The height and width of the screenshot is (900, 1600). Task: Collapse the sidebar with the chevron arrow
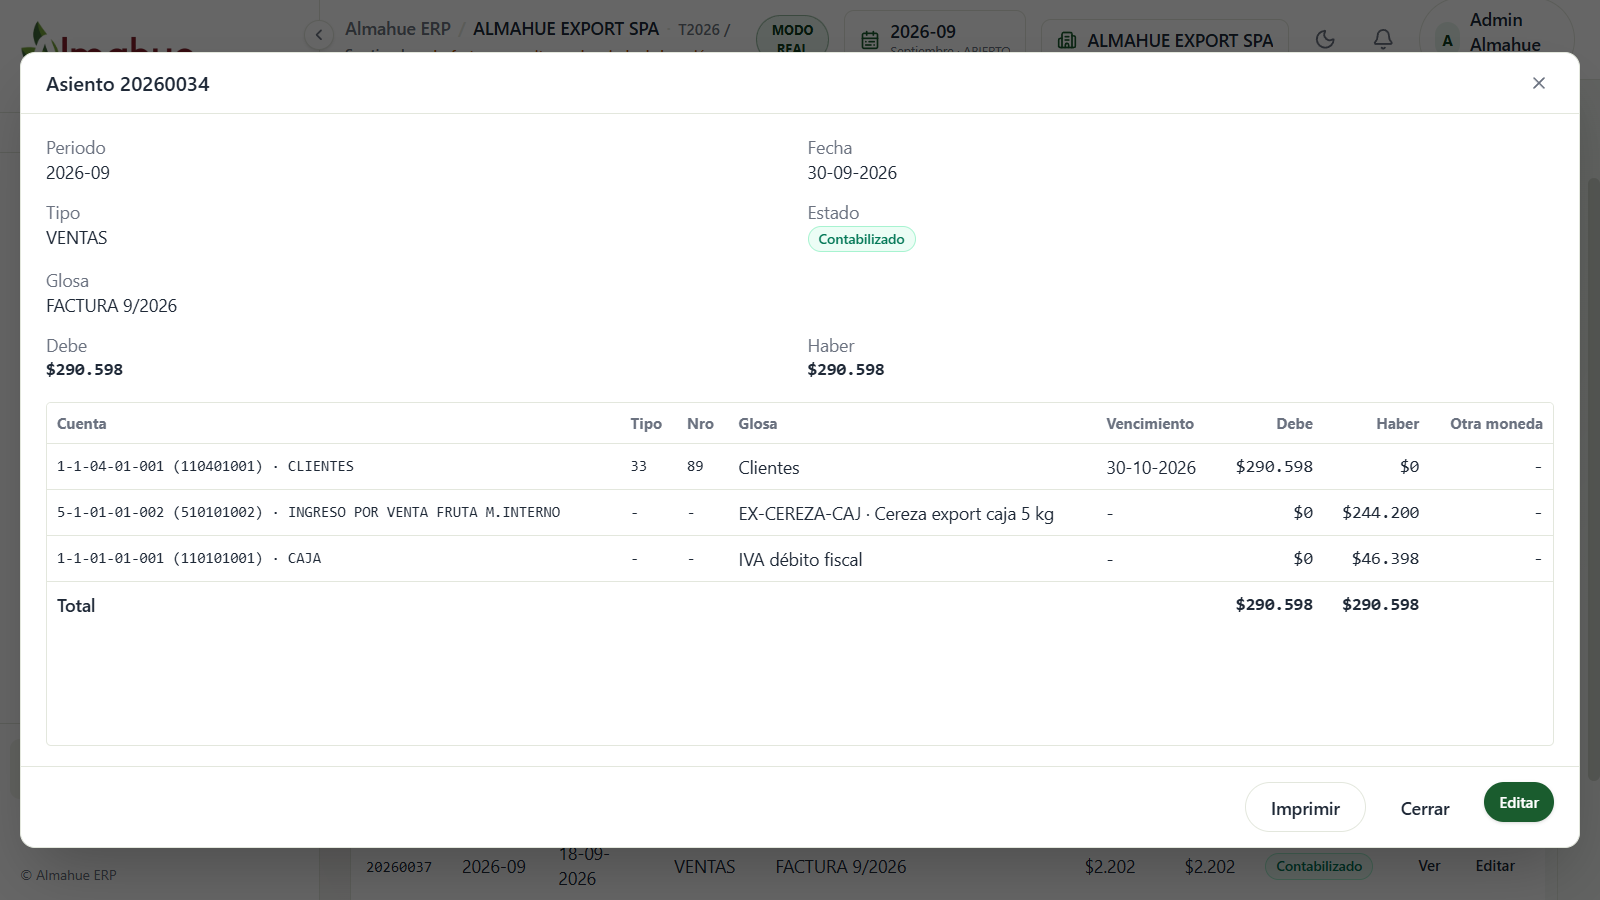(319, 35)
